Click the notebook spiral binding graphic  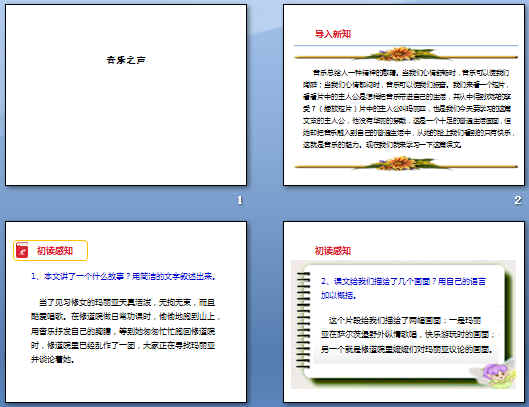pos(303,320)
